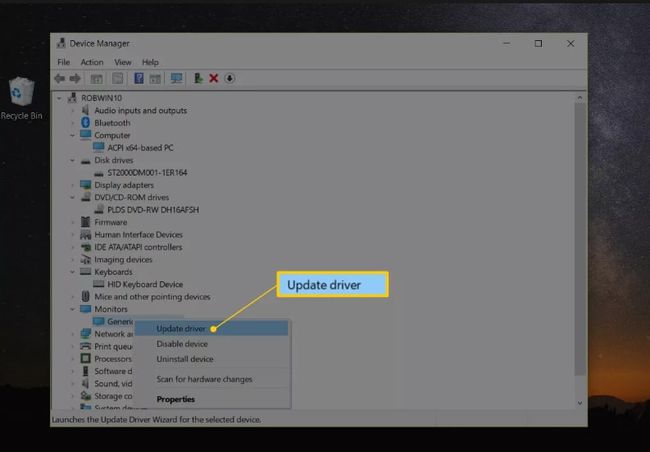Click the Back arrow toolbar icon

tap(60, 78)
